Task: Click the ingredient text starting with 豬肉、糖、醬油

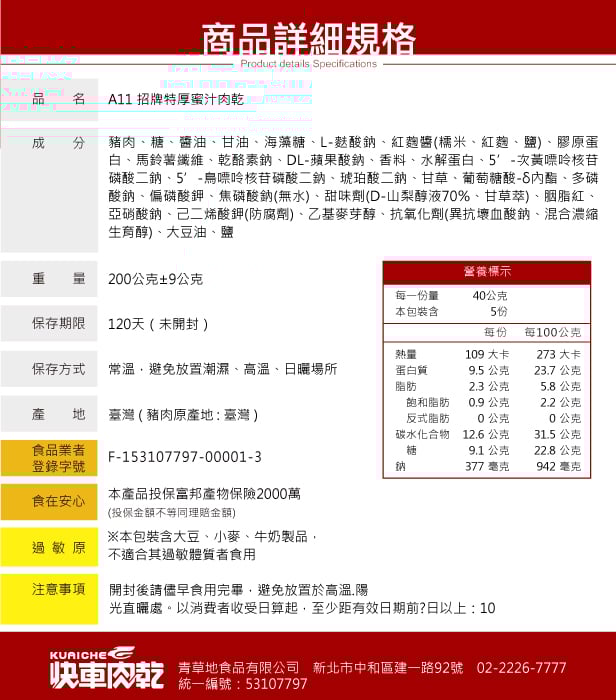Action: point(353,187)
